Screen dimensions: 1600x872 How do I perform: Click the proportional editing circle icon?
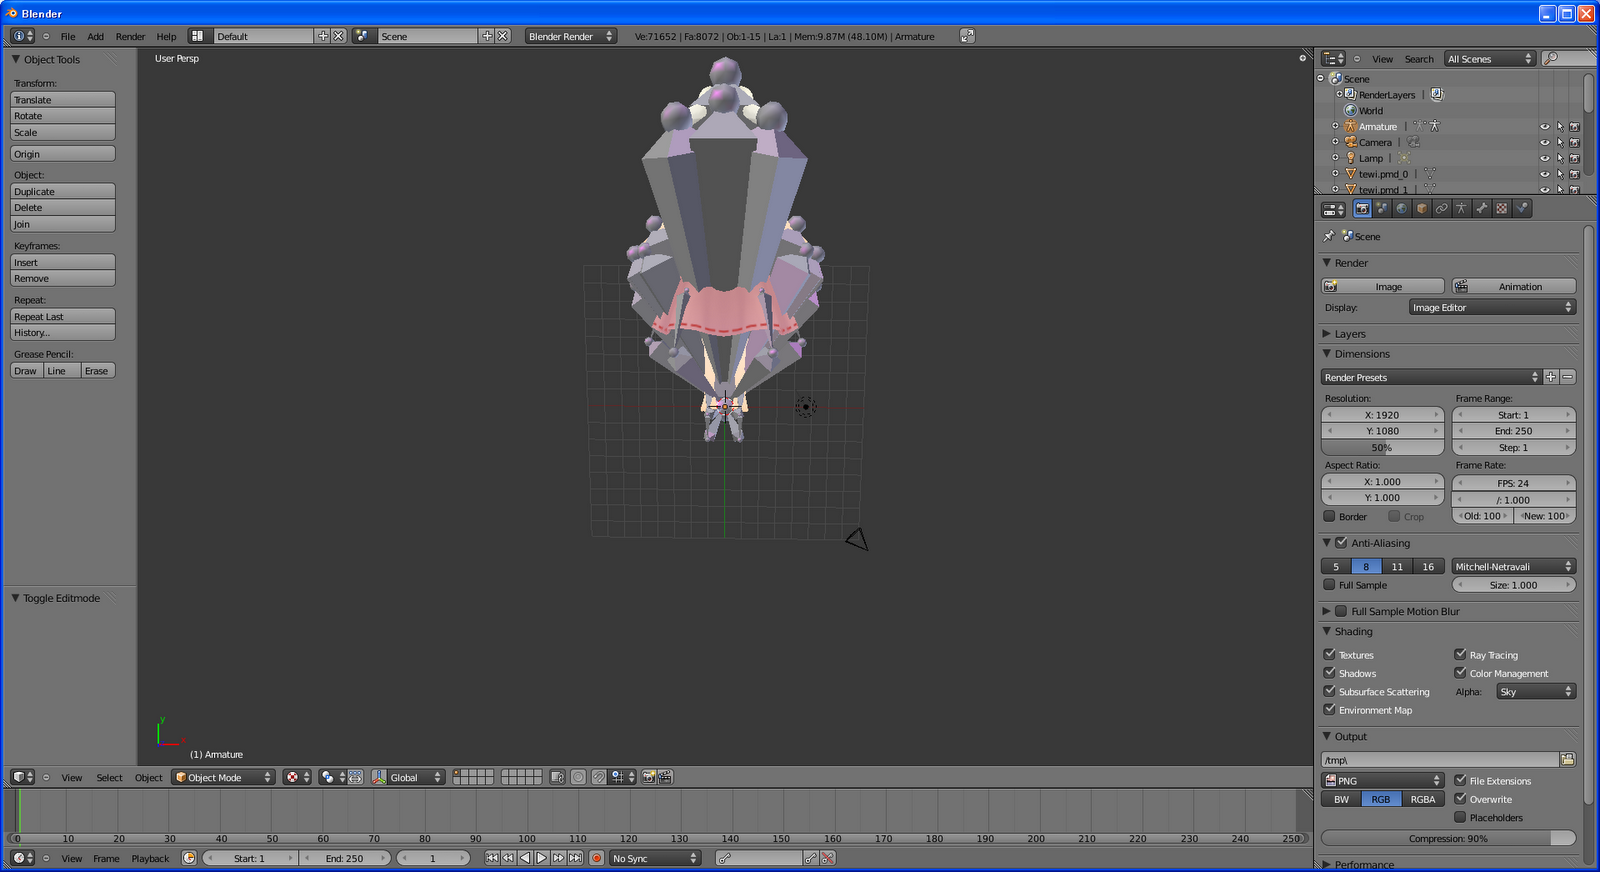(x=578, y=777)
